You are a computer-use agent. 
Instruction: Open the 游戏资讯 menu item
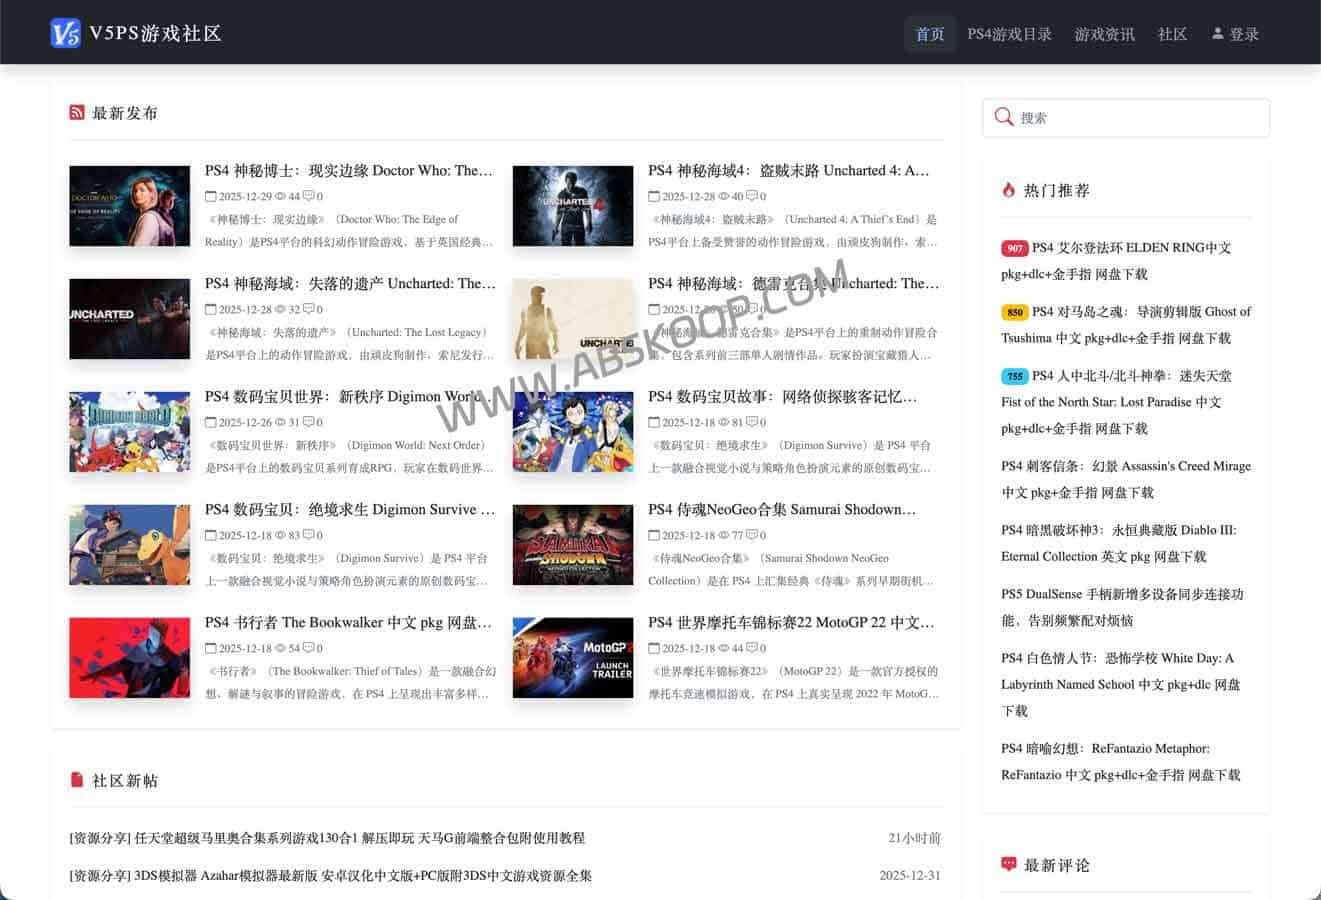pos(1104,33)
